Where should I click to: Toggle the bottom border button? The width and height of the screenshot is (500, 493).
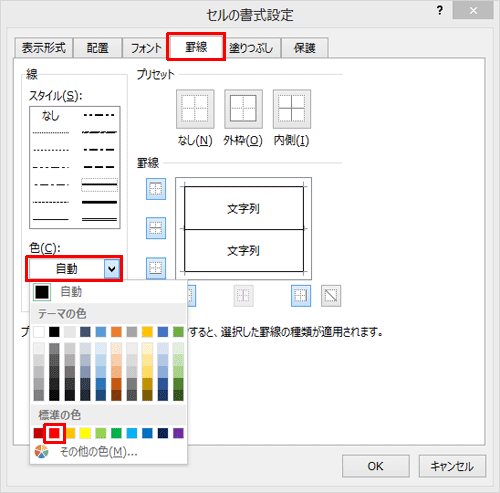[x=156, y=268]
